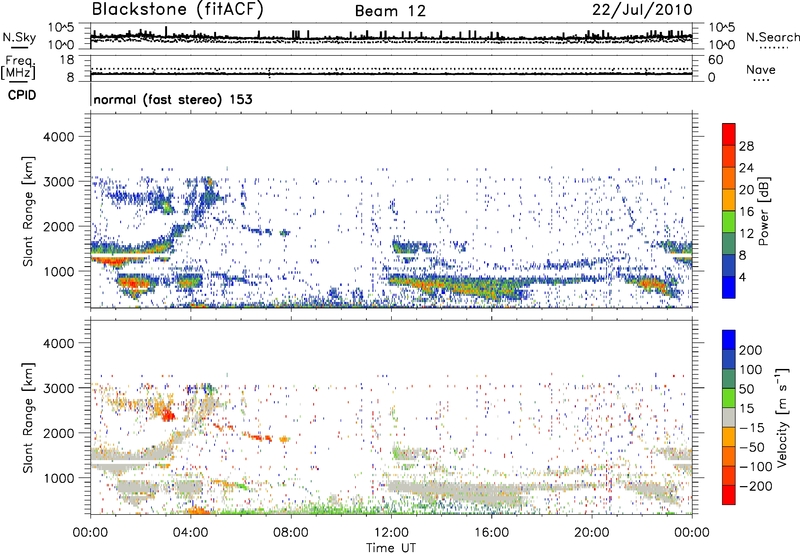Image resolution: width=800 pixels, height=554 pixels.
Task: Click the "Slant Range [km]" label of the velocity panel
Action: [x=28, y=417]
